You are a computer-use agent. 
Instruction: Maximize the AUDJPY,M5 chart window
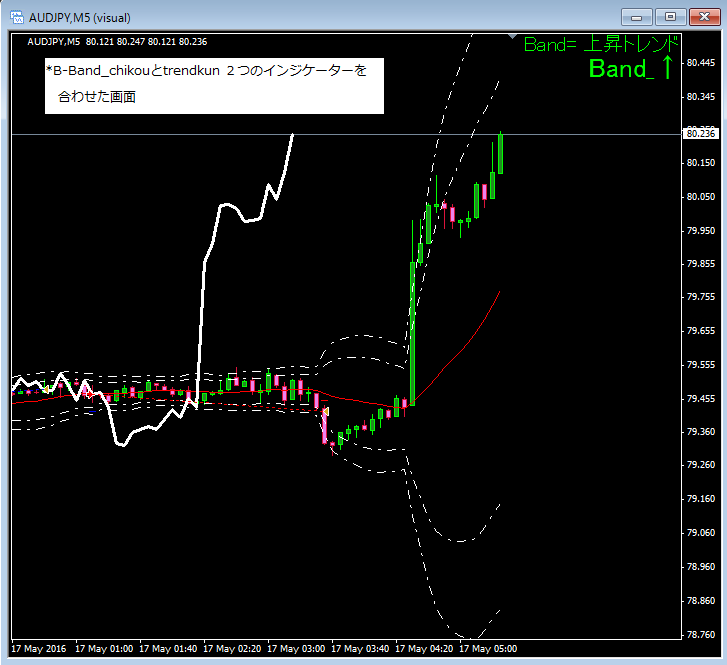(670, 17)
